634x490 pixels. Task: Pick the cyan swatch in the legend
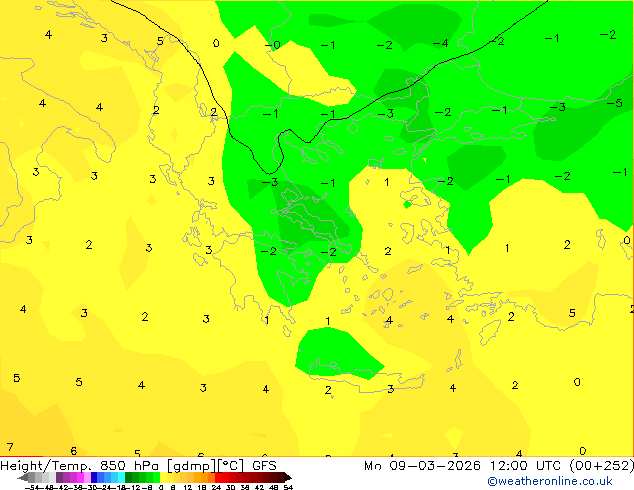pos(121,477)
